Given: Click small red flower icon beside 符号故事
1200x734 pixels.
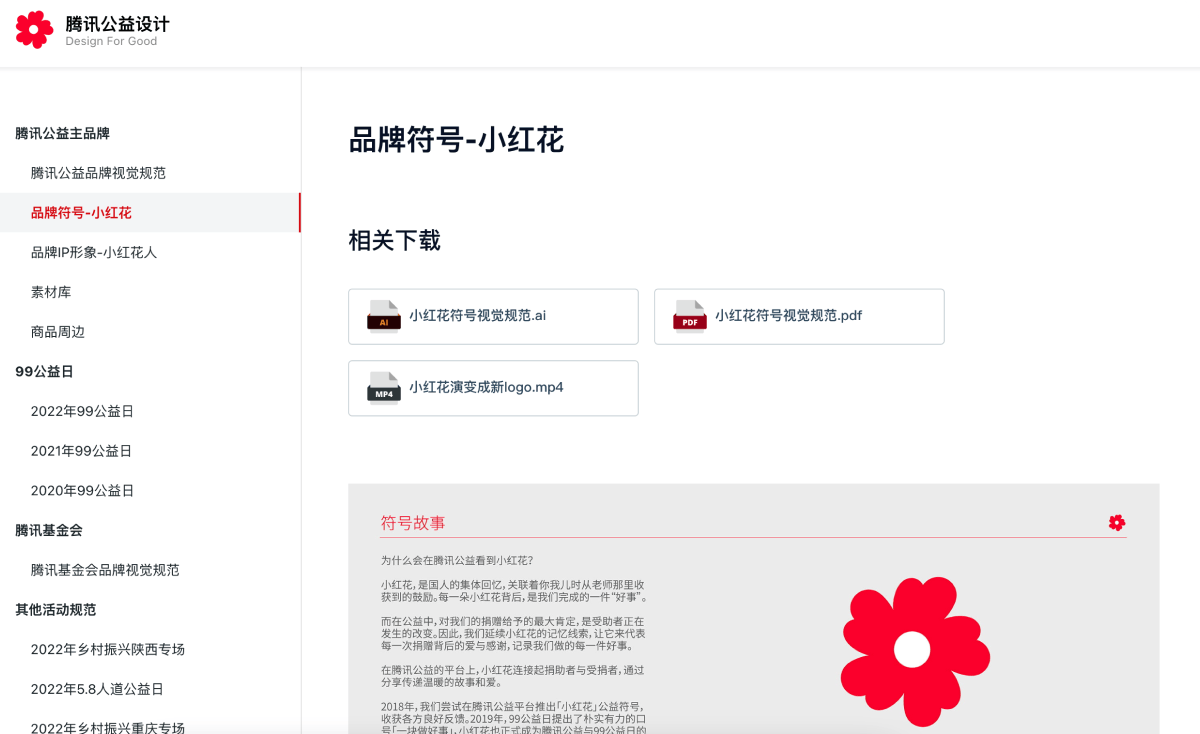Looking at the screenshot, I should tap(1117, 522).
